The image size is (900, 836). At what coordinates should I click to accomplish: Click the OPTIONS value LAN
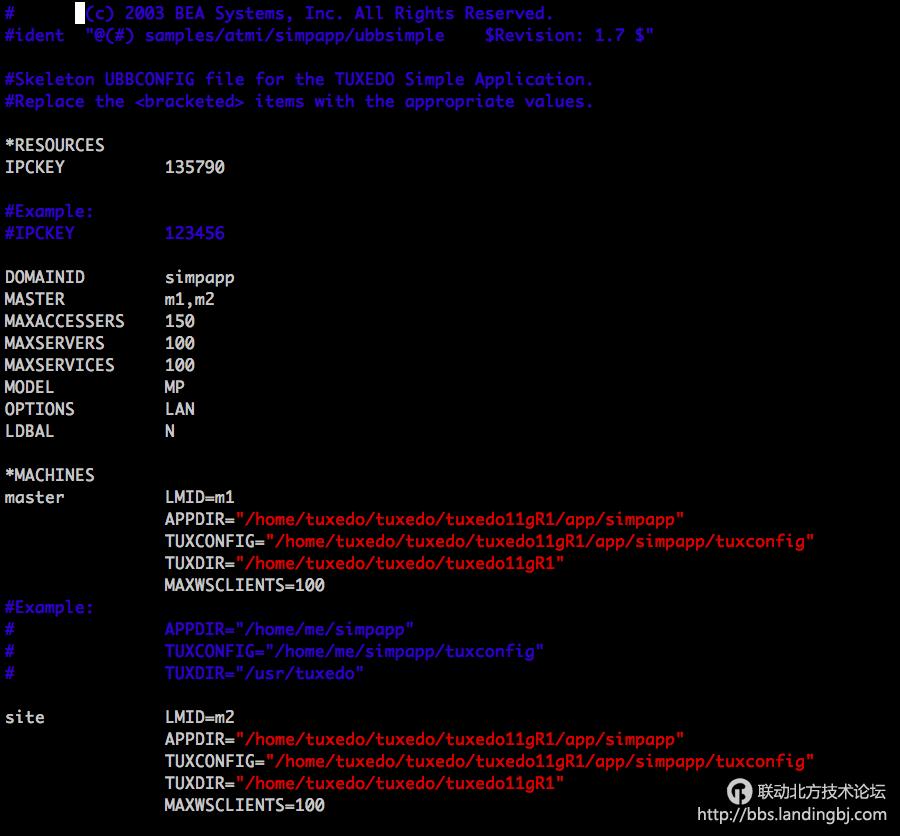click(179, 409)
